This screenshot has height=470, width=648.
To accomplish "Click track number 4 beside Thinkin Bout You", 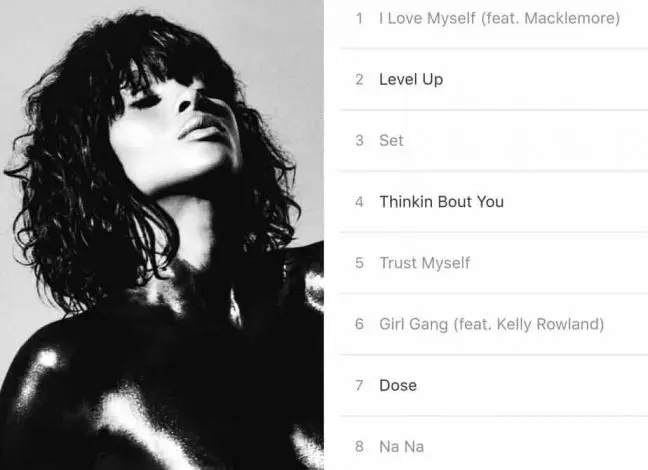I will click(x=360, y=202).
